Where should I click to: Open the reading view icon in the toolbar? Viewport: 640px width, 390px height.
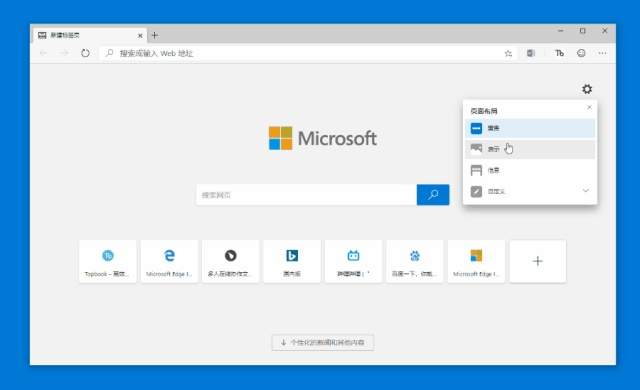coord(531,53)
